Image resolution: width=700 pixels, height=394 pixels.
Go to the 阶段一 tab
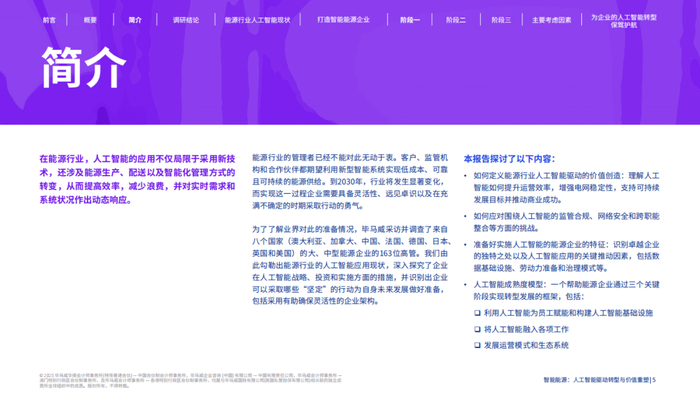pyautogui.click(x=410, y=20)
